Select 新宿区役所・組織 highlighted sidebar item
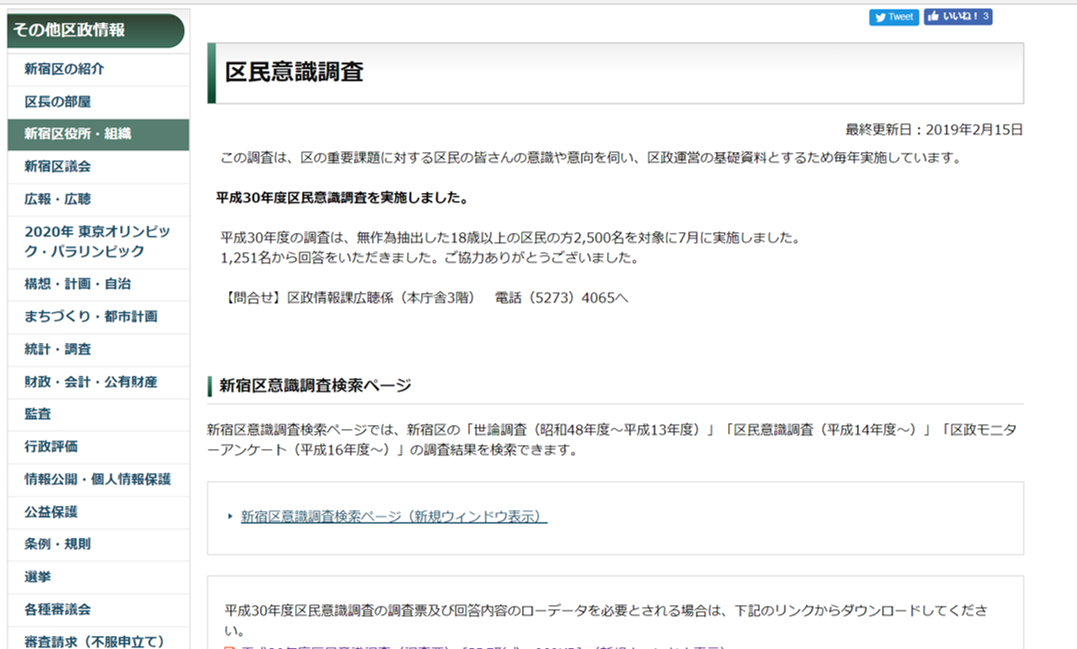The width and height of the screenshot is (1077, 649). (98, 135)
